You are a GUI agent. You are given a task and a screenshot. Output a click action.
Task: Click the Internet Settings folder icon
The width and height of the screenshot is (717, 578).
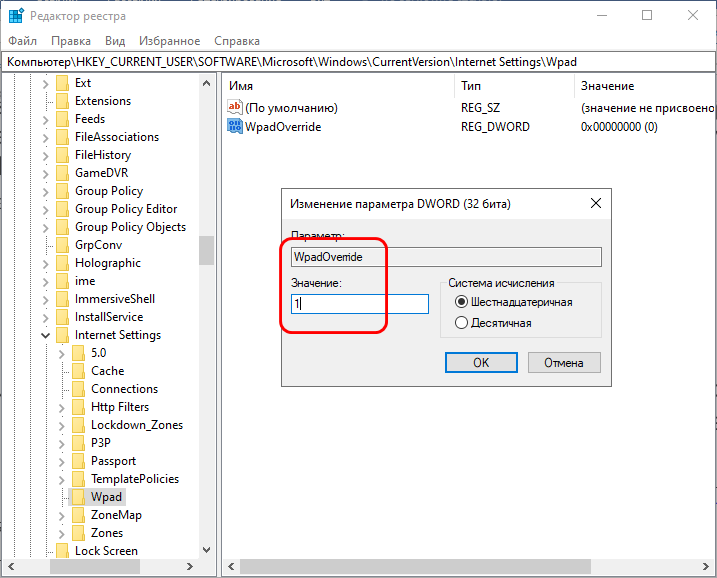coord(62,335)
